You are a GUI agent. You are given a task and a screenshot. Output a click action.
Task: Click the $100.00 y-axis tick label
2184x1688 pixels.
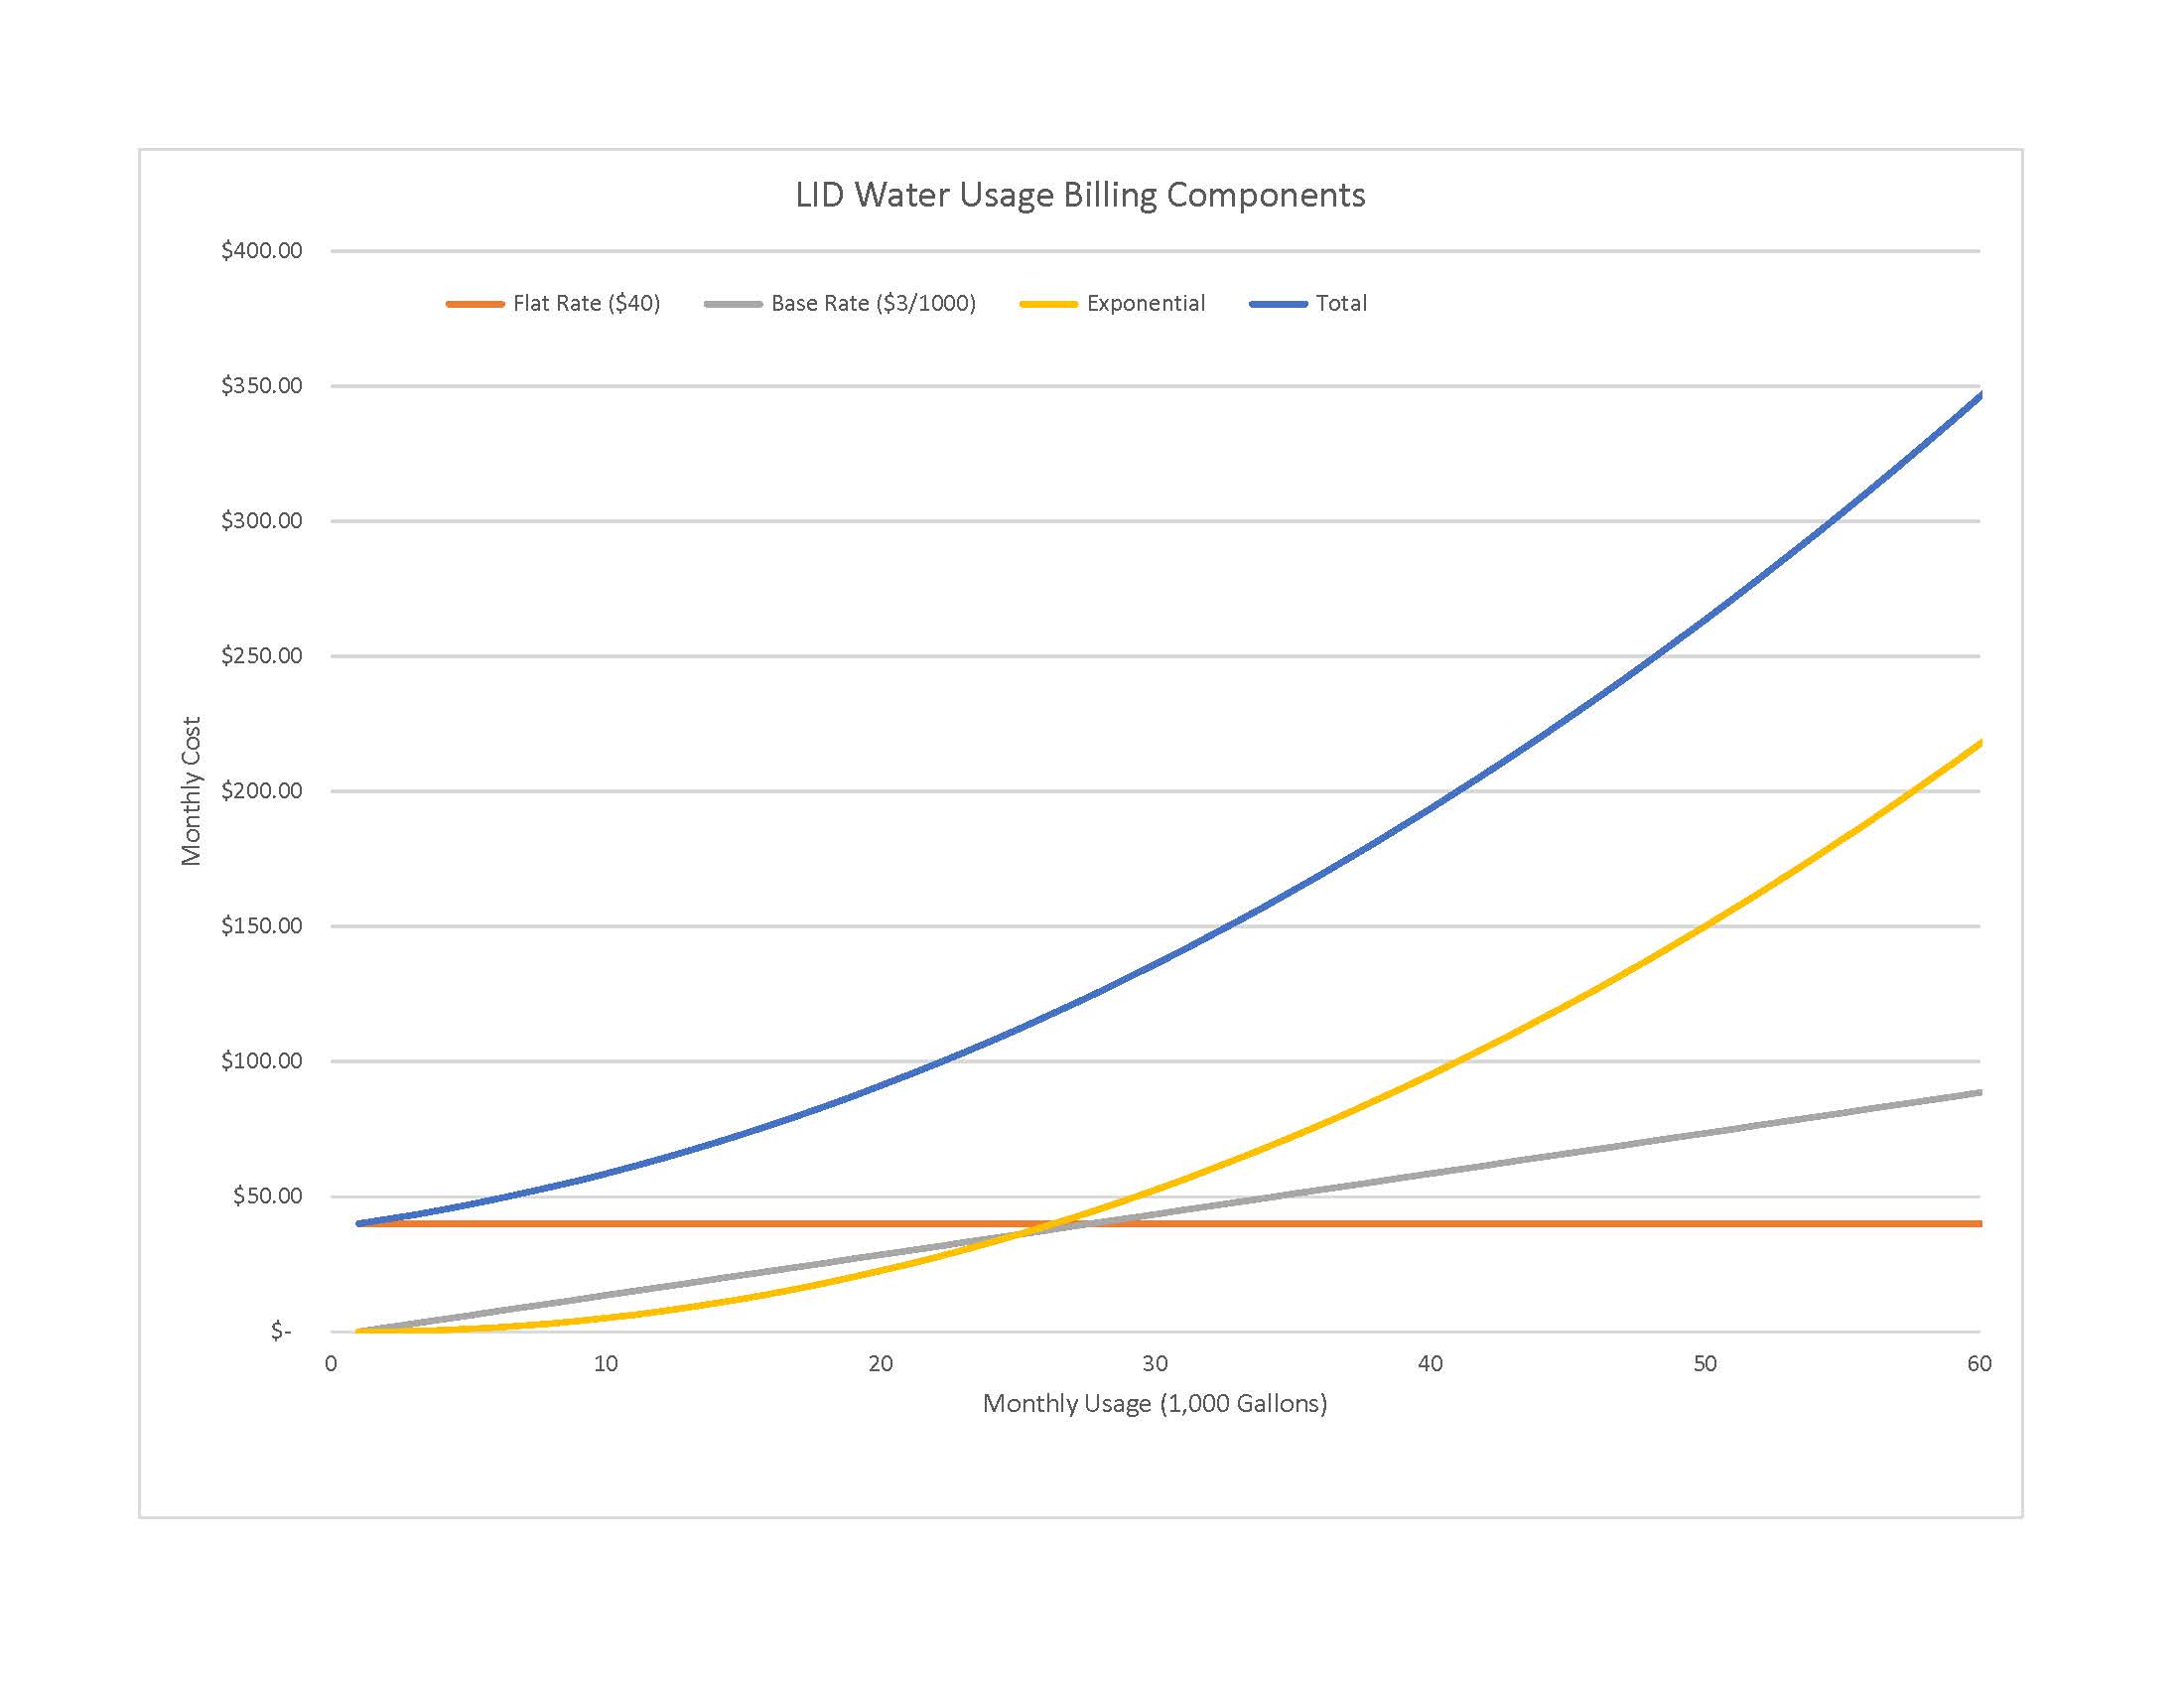click(x=262, y=1061)
